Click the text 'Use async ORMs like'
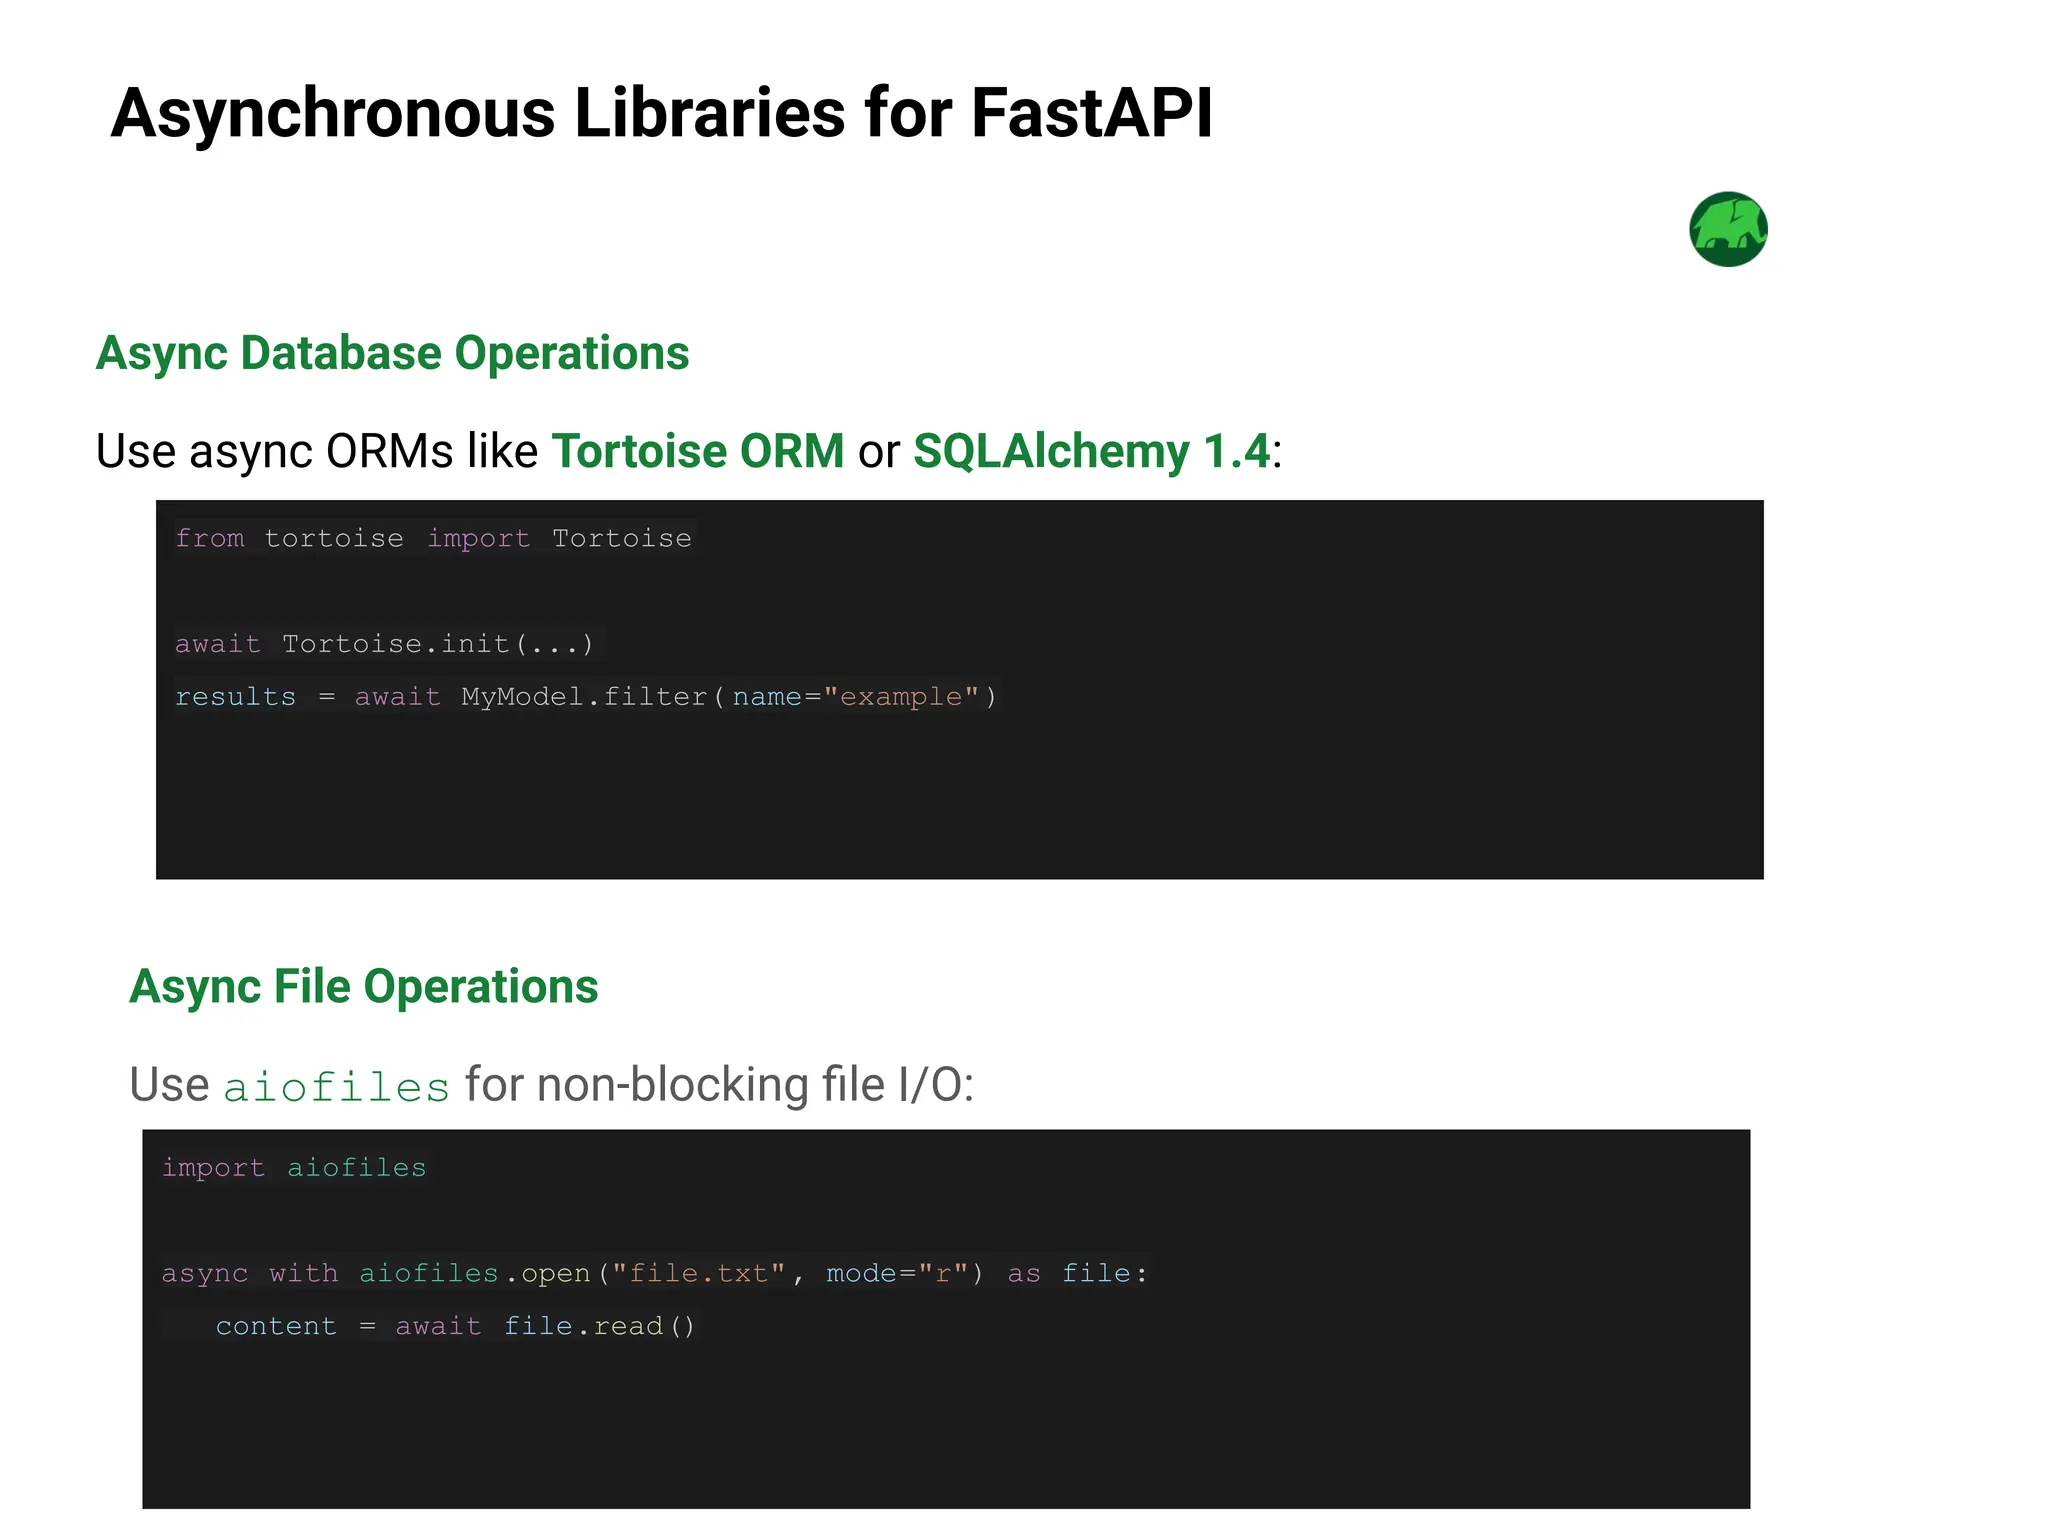The image size is (2048, 1536). pyautogui.click(x=317, y=451)
